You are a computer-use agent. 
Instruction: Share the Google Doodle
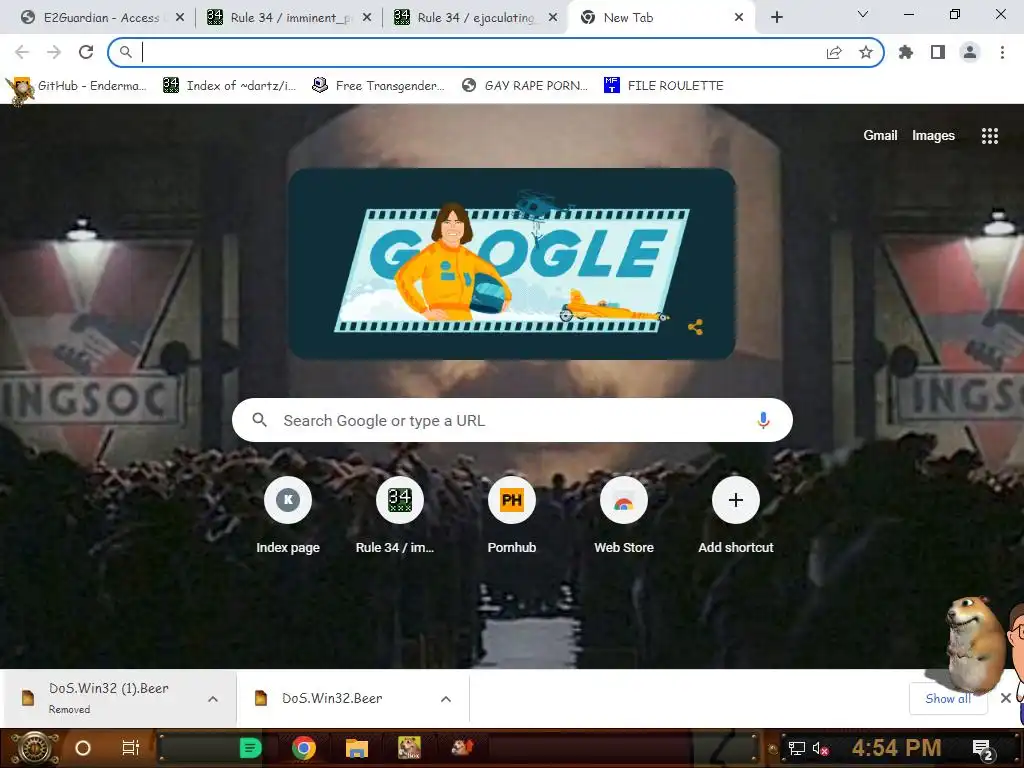pos(696,327)
